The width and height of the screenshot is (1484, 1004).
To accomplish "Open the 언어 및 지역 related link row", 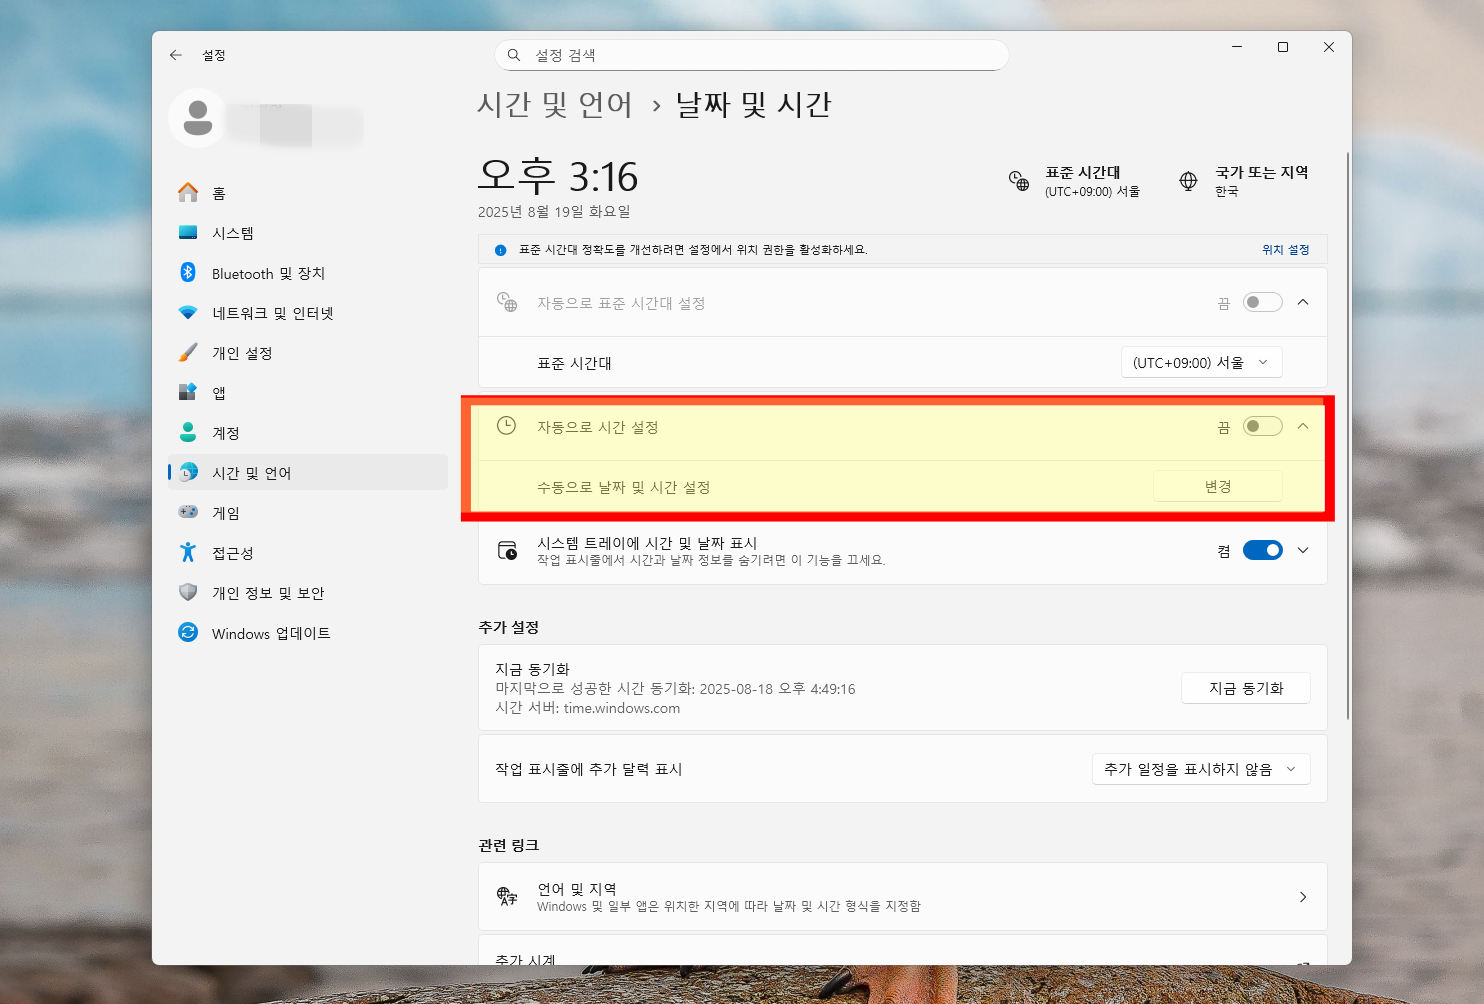I will pos(903,897).
